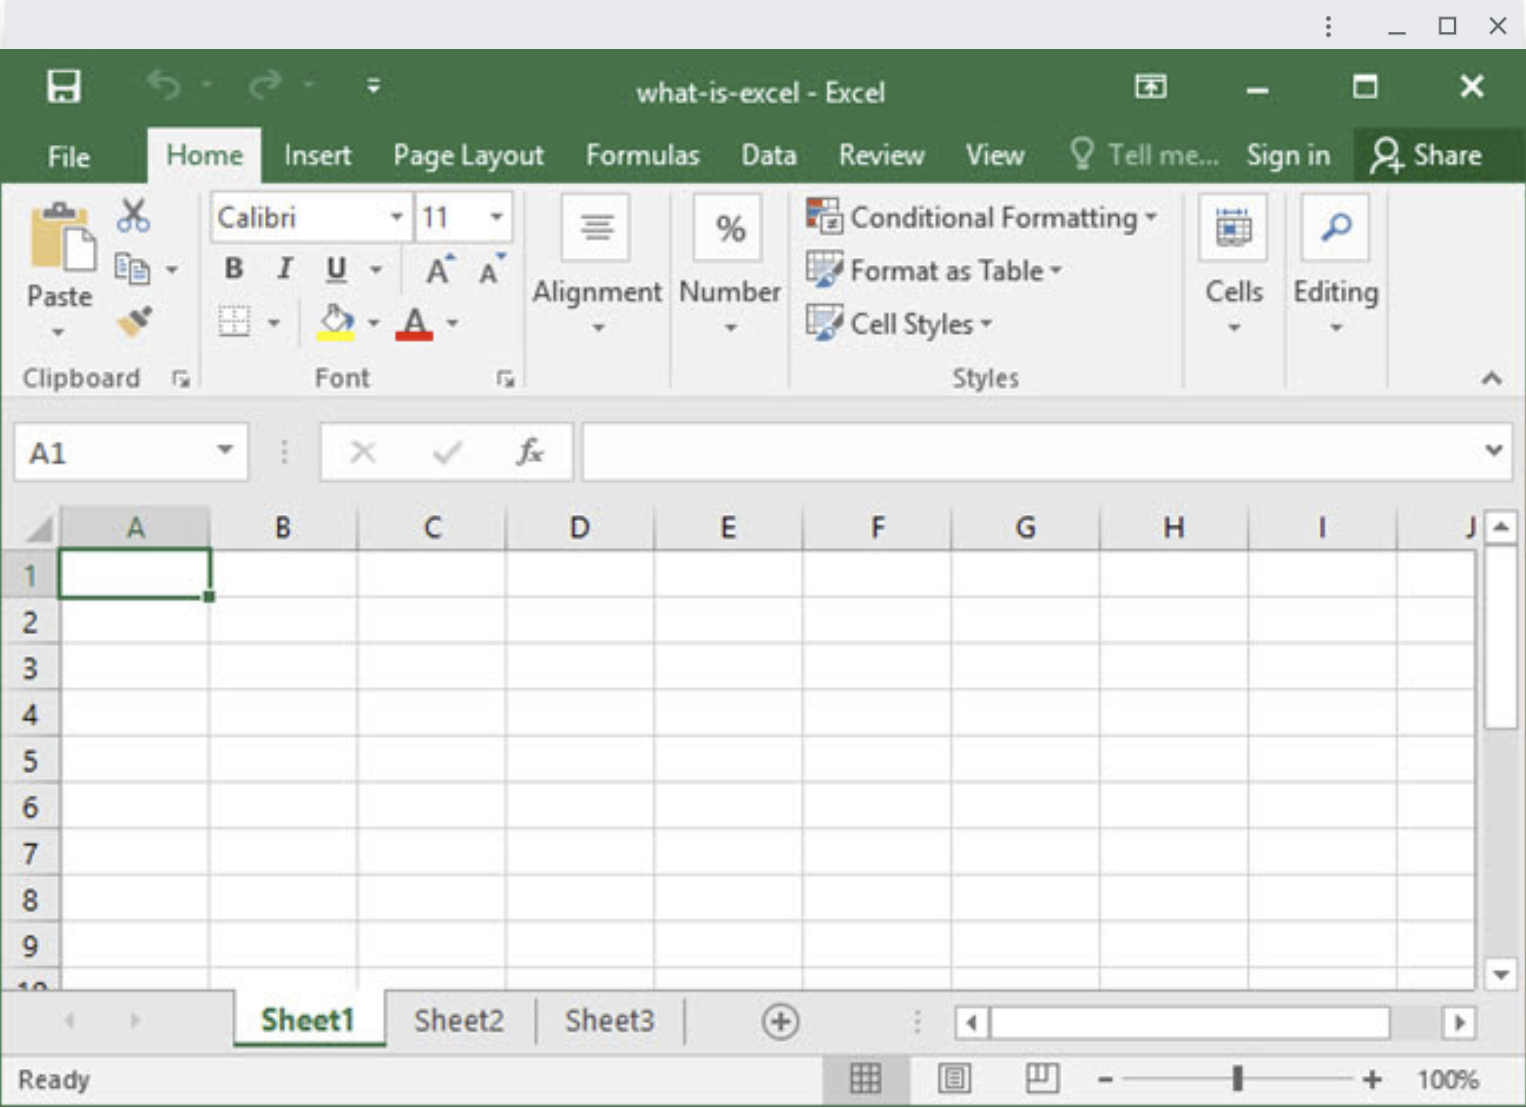This screenshot has height=1108, width=1526.
Task: Open the Calibri font name dropdown
Action: pos(396,217)
